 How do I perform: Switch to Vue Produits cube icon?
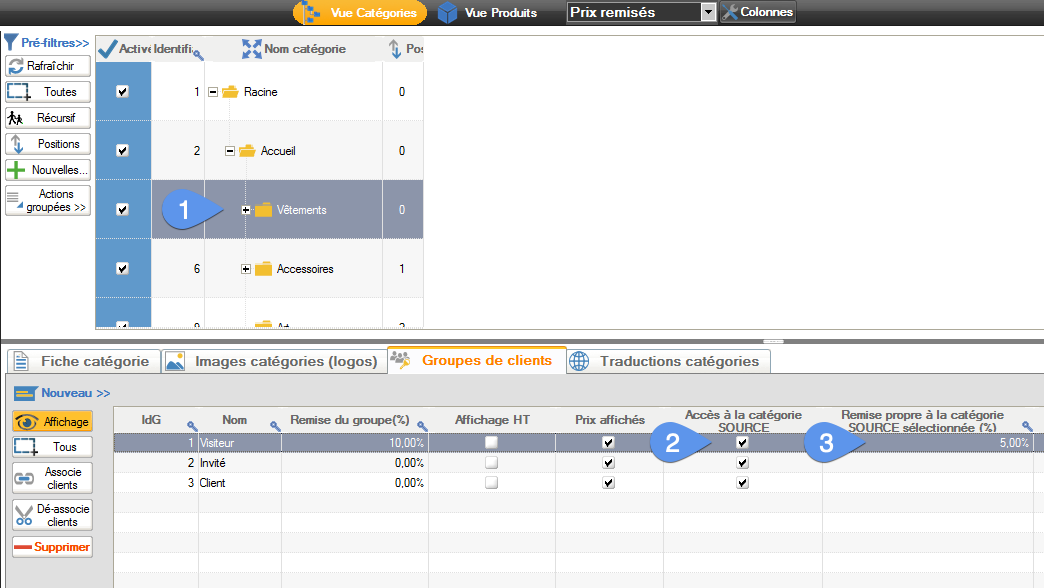click(448, 13)
